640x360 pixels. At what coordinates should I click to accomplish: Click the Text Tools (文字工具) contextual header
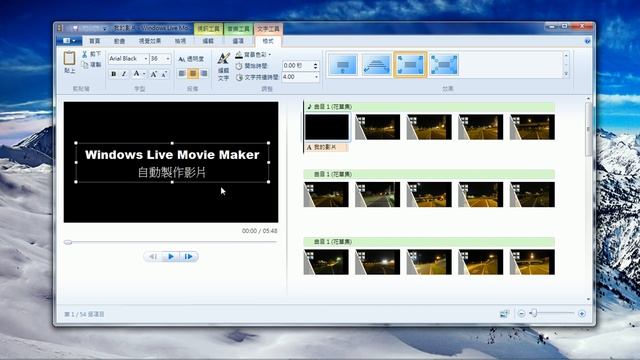click(268, 29)
